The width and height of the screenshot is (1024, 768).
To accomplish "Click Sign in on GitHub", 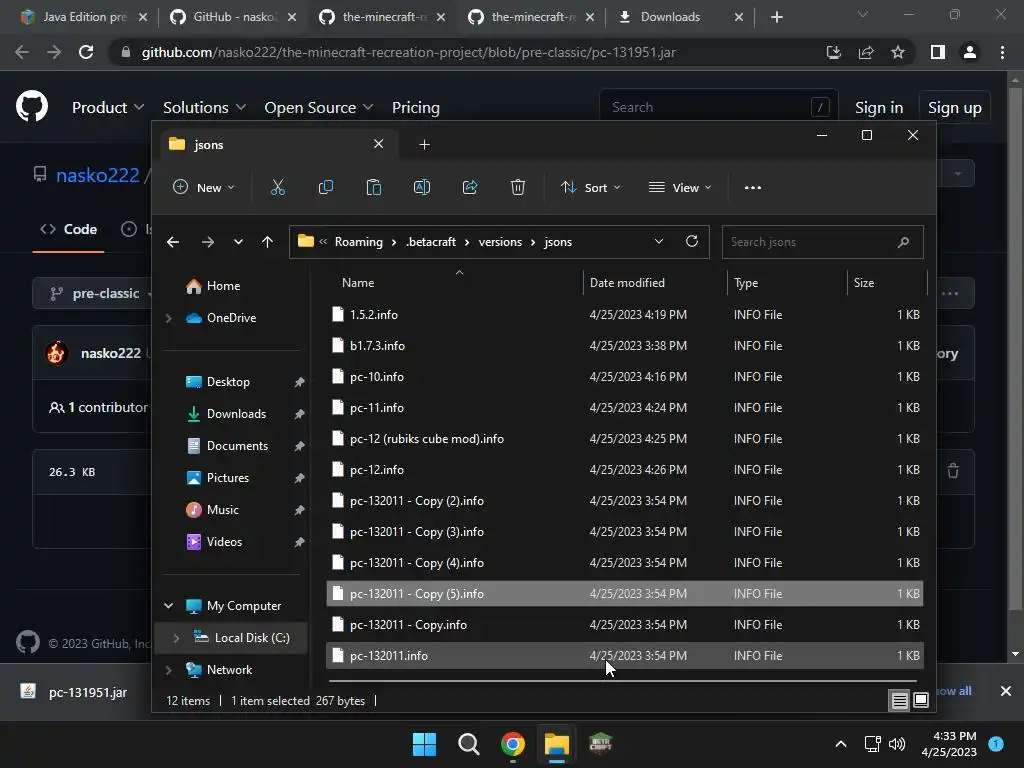I will (879, 107).
